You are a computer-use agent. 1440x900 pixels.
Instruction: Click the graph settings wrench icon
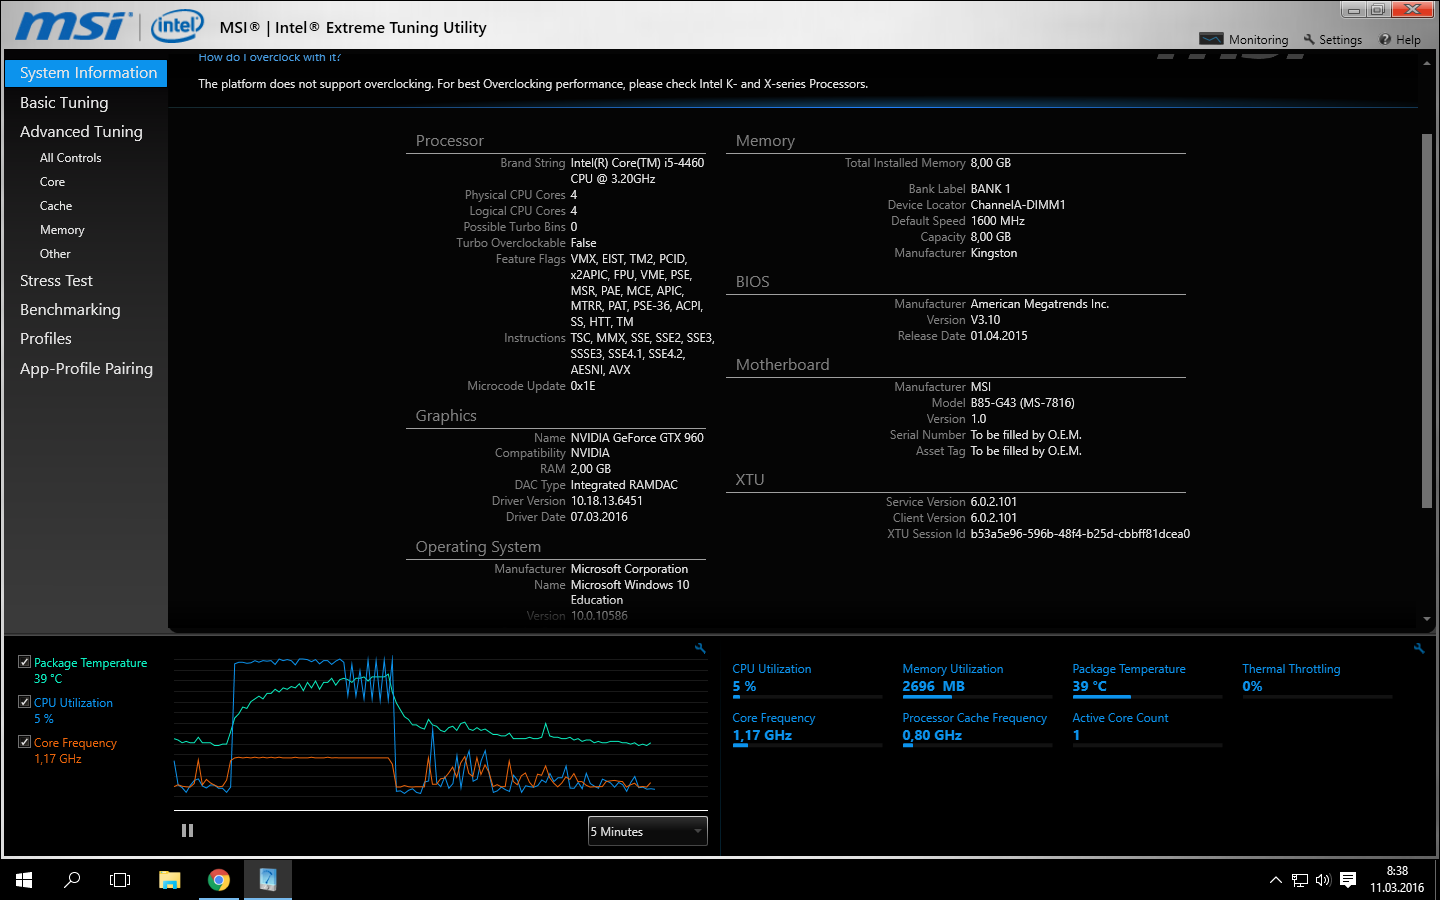(700, 649)
